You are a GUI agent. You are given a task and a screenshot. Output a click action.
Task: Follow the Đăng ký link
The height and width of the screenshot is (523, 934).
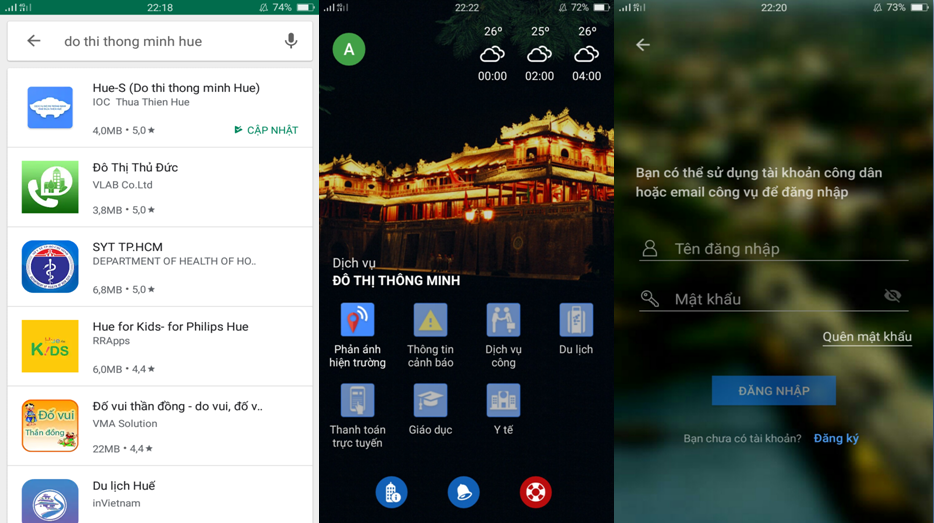(836, 438)
